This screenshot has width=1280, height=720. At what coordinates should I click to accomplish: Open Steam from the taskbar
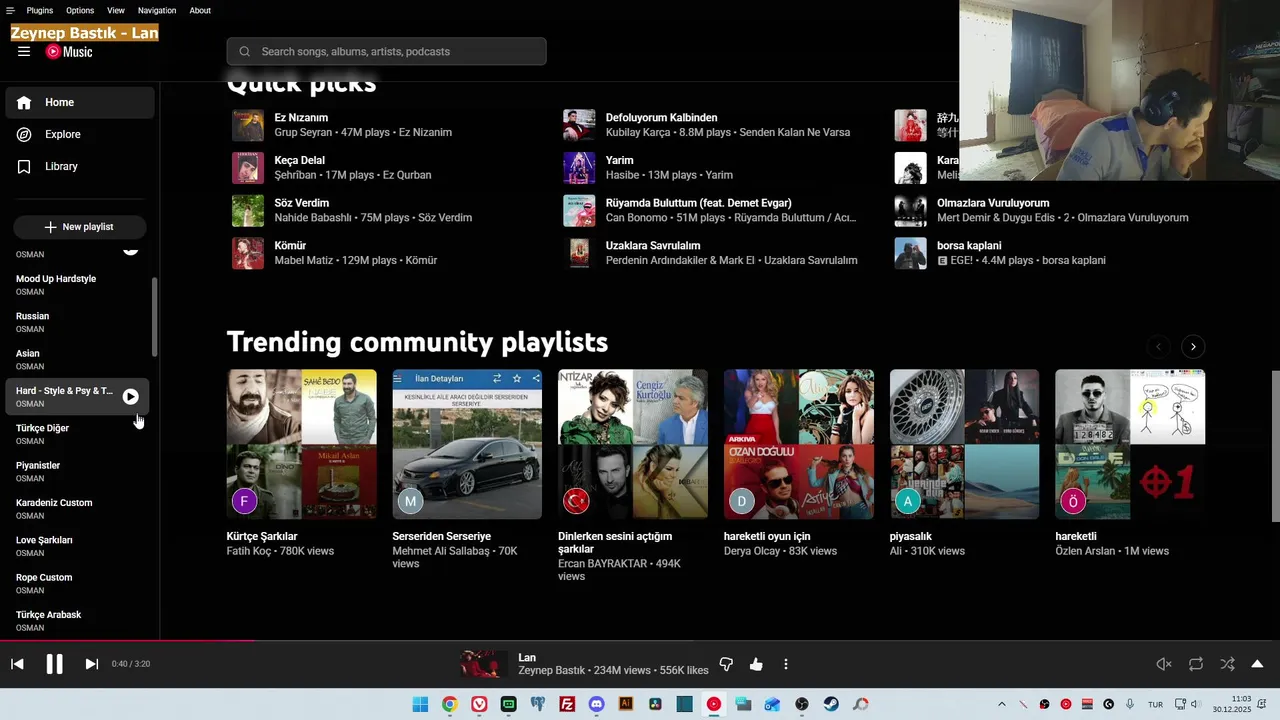[x=831, y=704]
